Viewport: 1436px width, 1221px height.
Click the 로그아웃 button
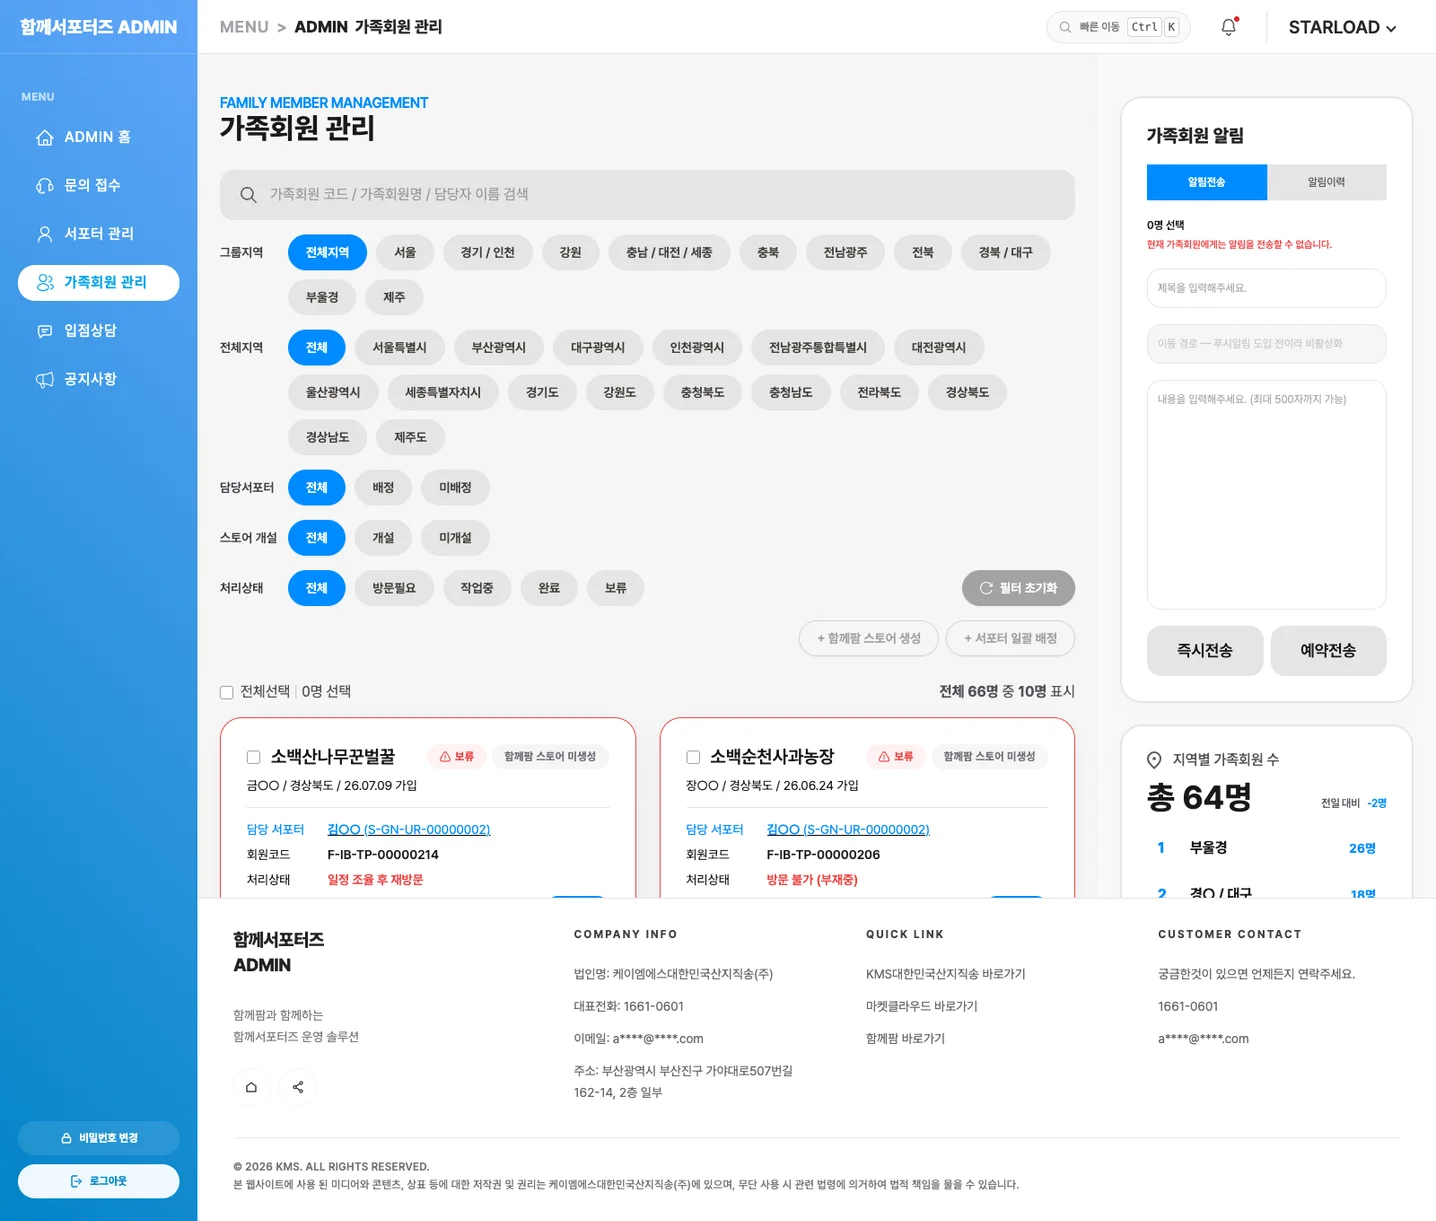[x=98, y=1181]
